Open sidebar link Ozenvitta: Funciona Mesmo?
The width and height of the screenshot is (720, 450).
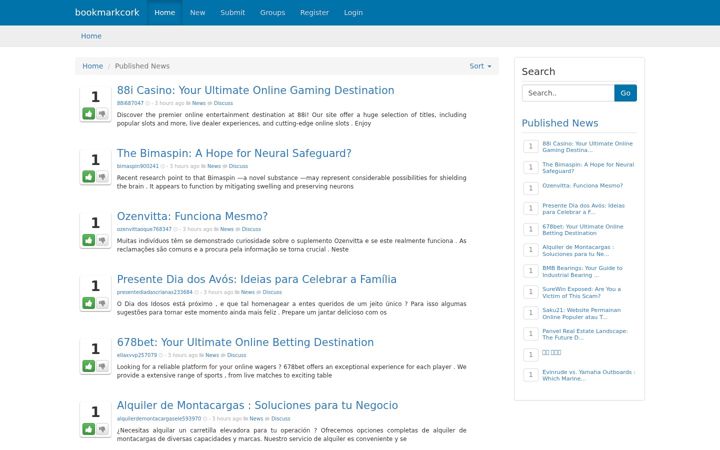click(x=582, y=186)
